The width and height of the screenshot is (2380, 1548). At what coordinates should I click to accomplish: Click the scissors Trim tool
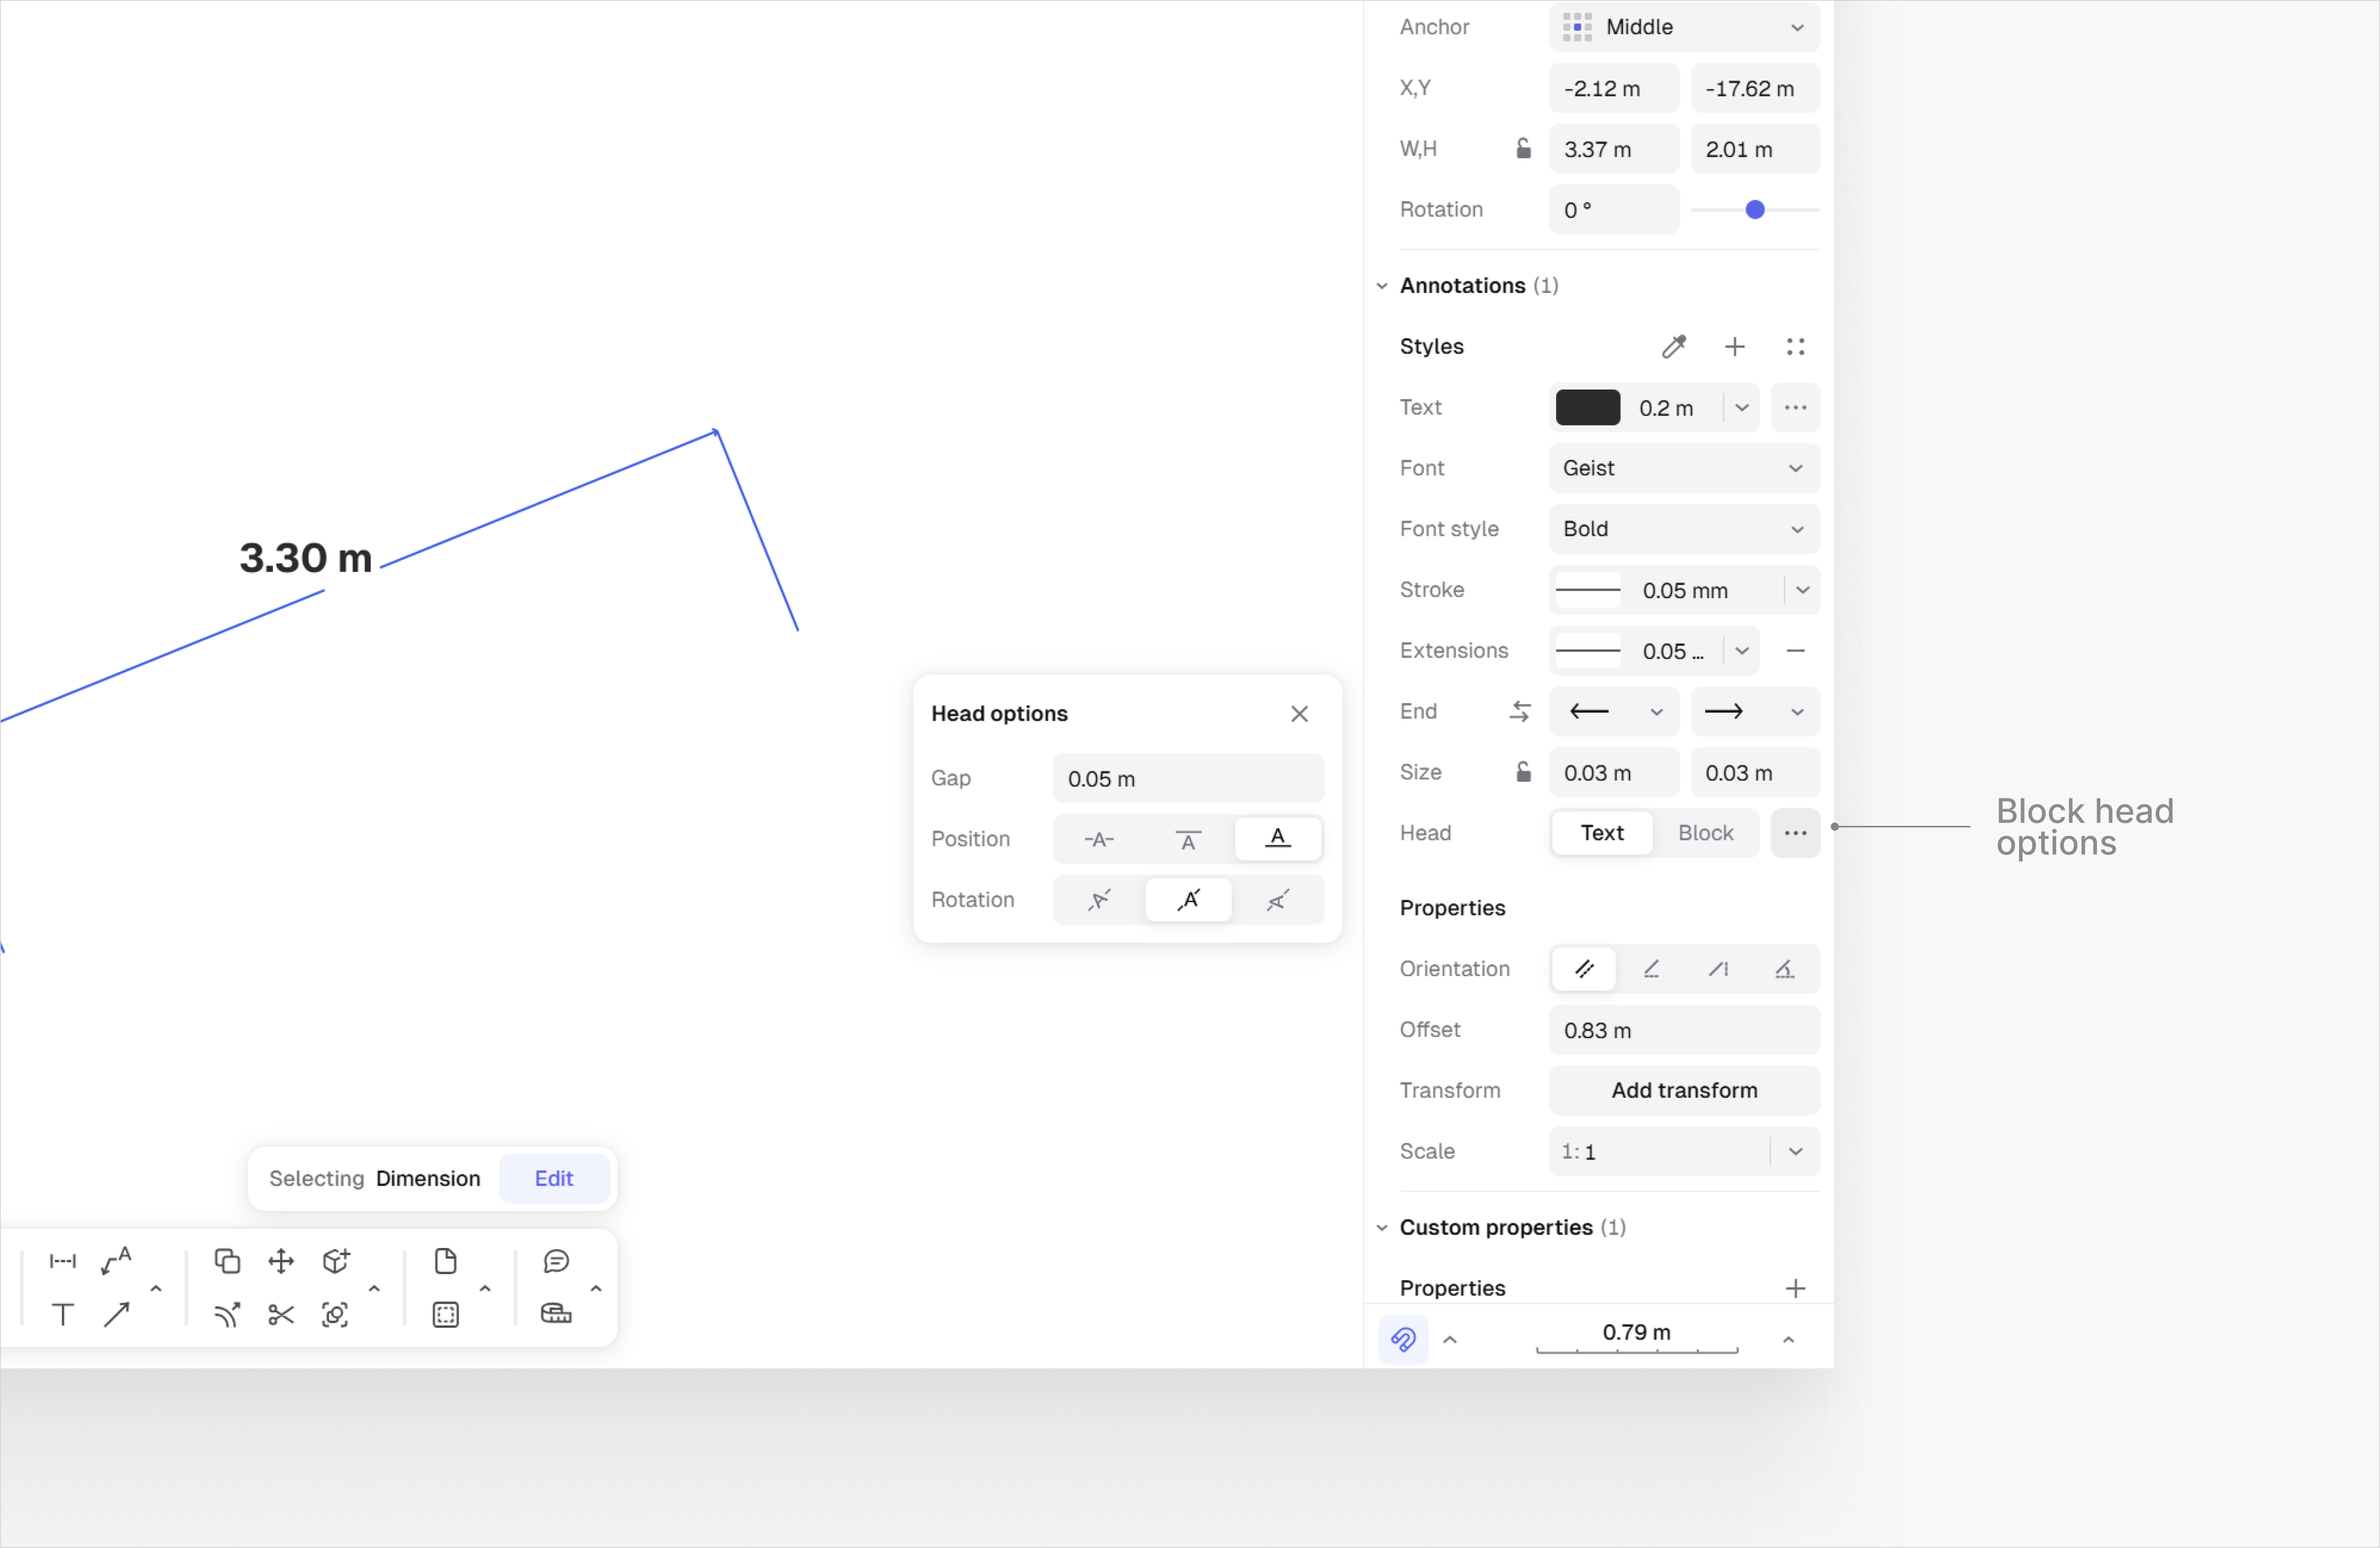[281, 1314]
